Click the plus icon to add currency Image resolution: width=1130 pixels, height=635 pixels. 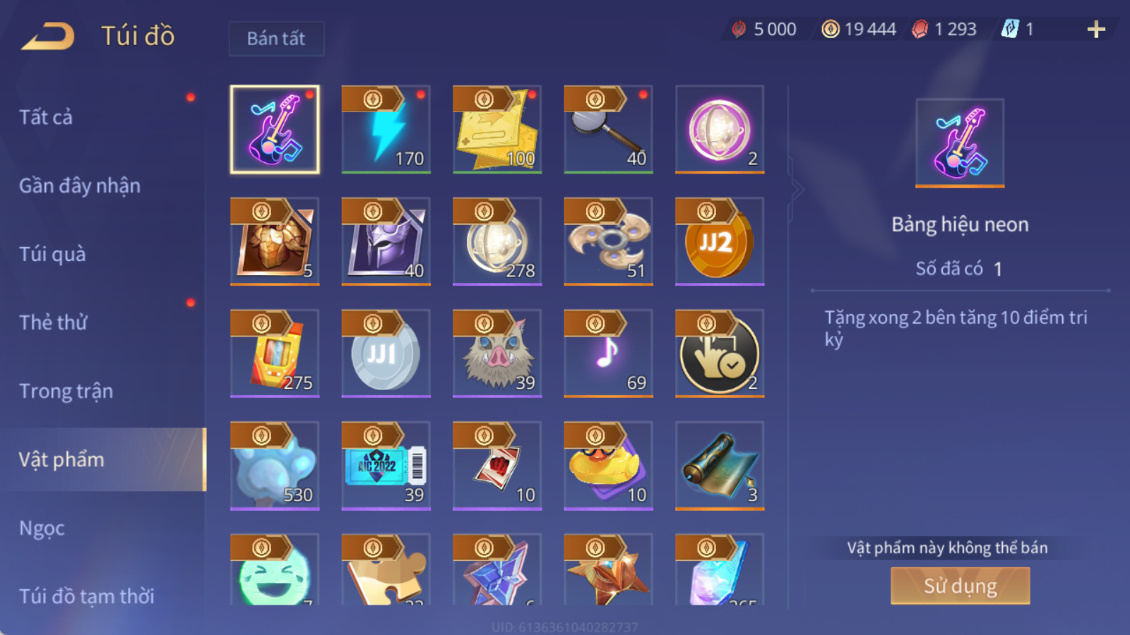1096,30
